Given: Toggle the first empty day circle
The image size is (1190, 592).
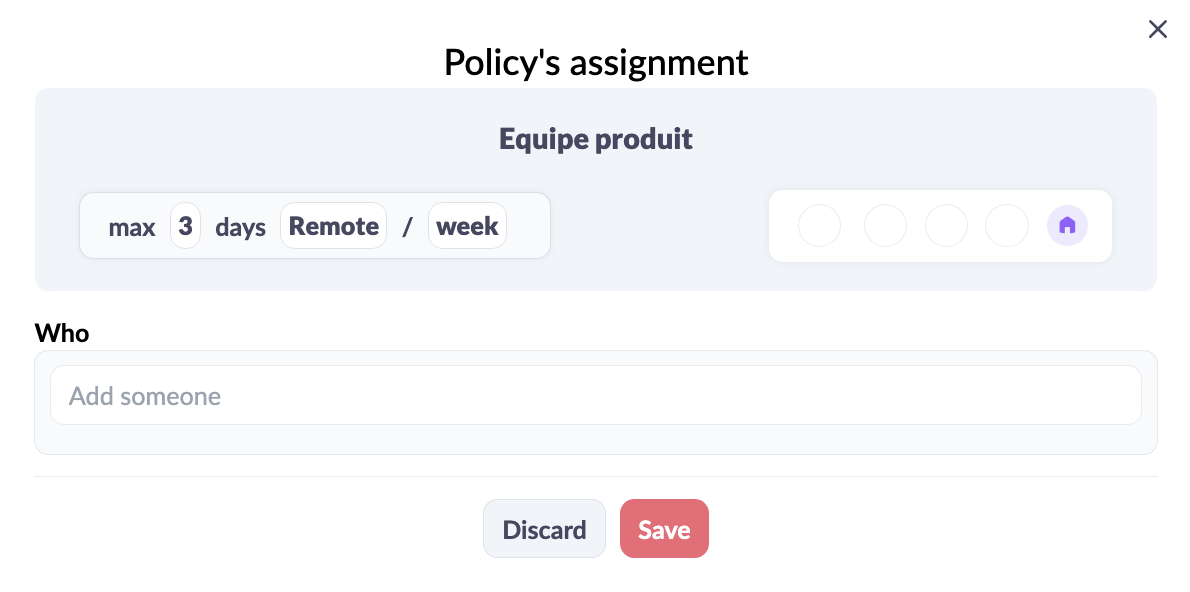Looking at the screenshot, I should tap(820, 226).
